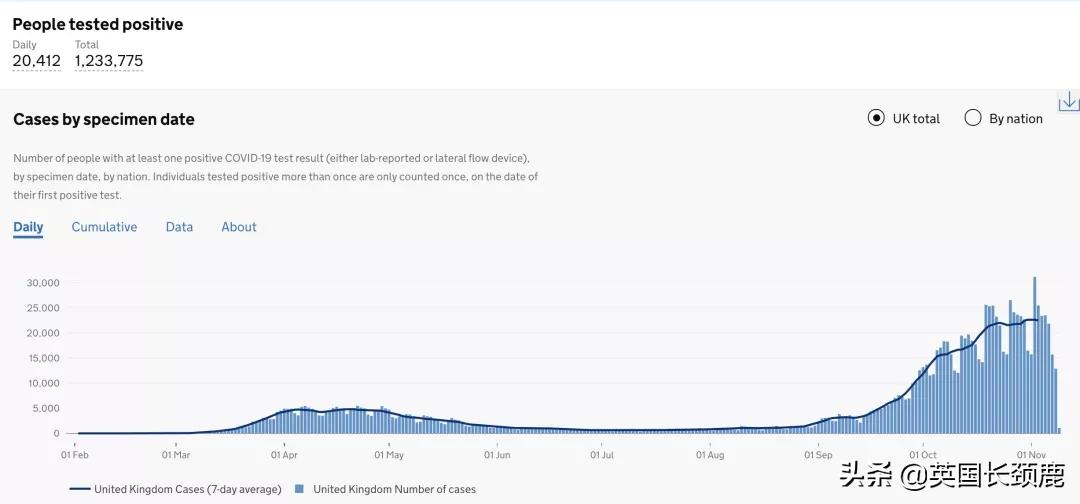This screenshot has width=1080, height=504.
Task: Open the About tab
Action: pyautogui.click(x=239, y=227)
